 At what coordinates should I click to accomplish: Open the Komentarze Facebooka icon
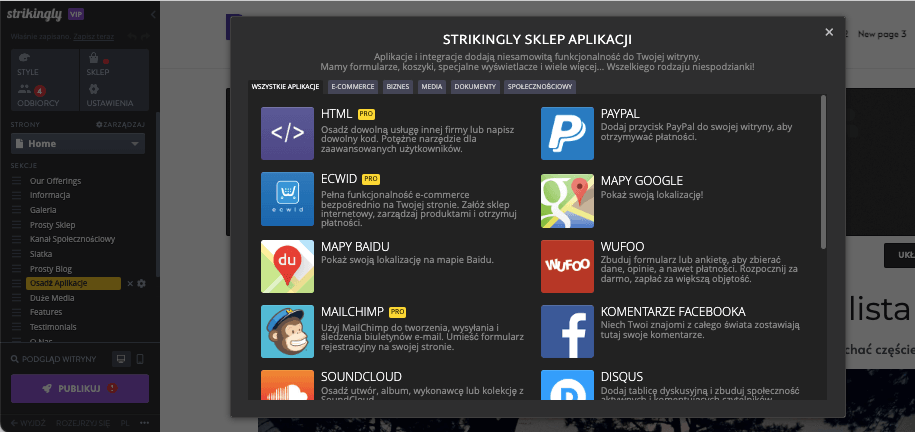tap(567, 332)
